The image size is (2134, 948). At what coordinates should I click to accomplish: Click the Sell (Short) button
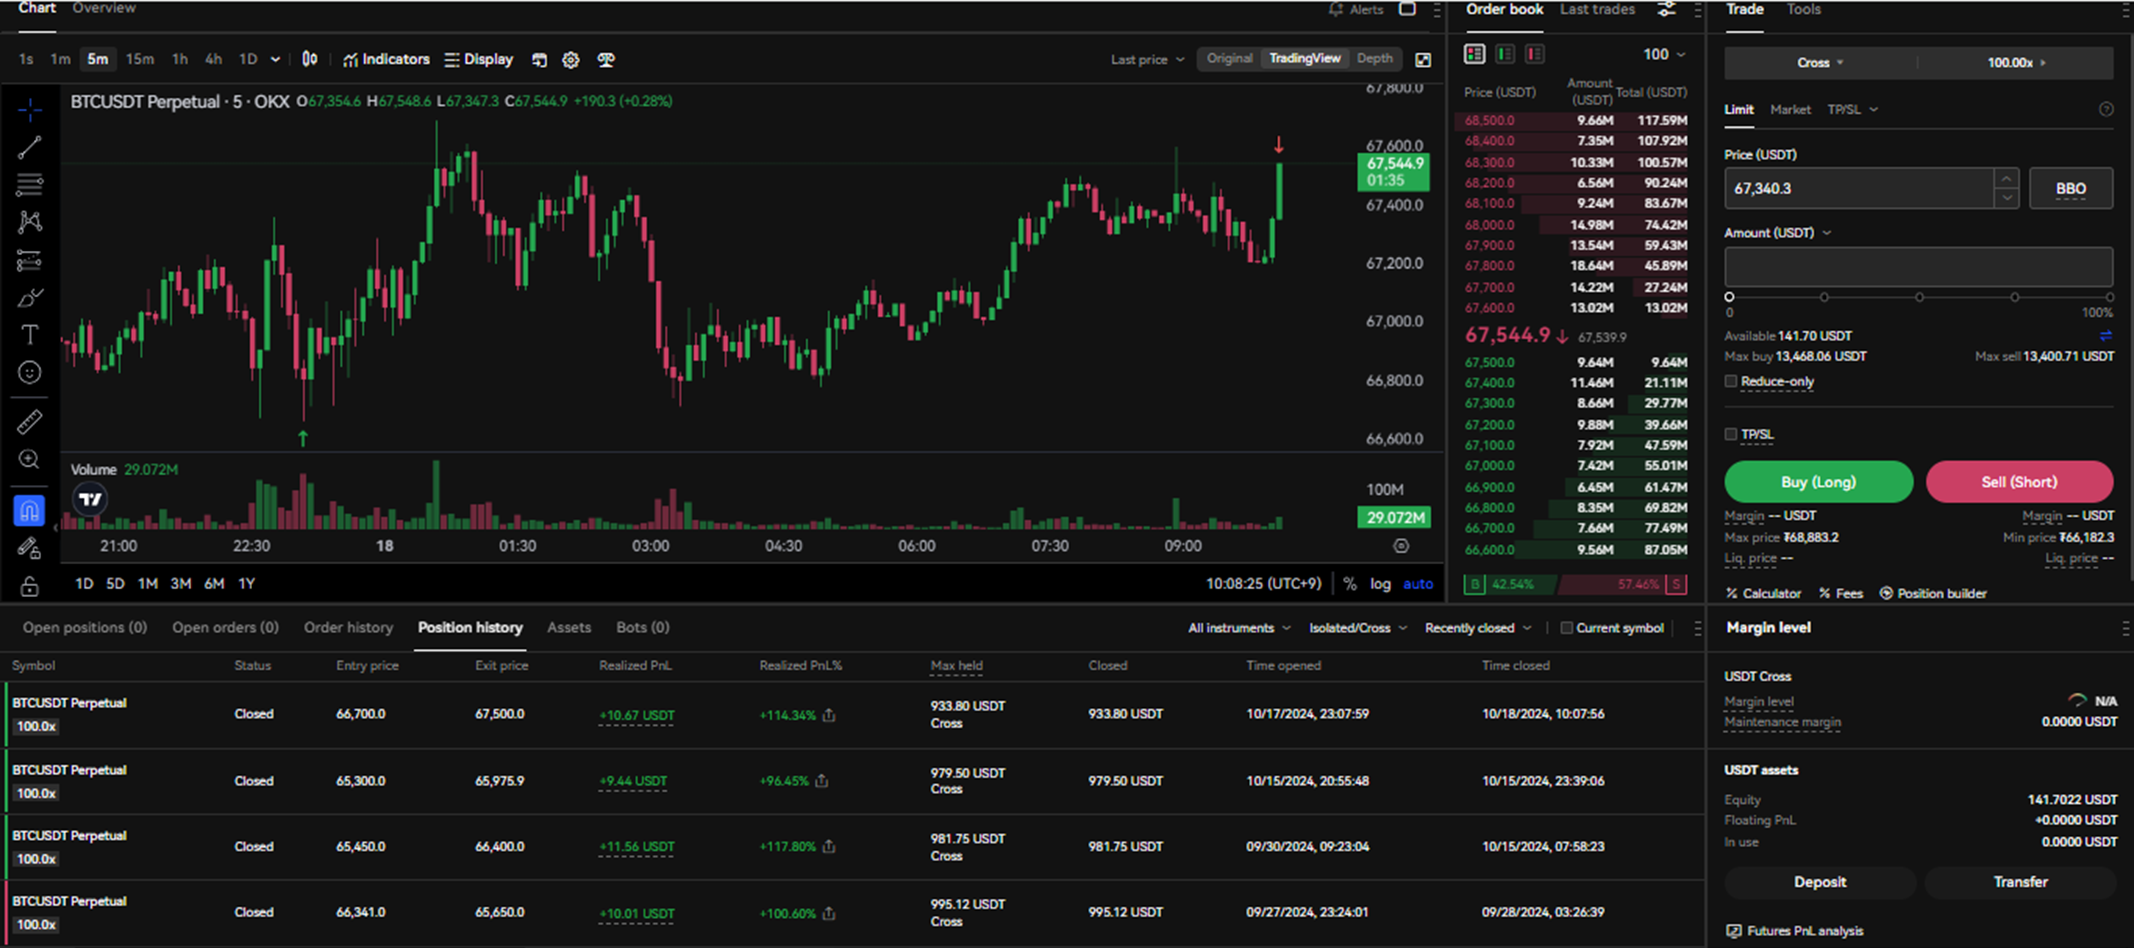point(2019,482)
